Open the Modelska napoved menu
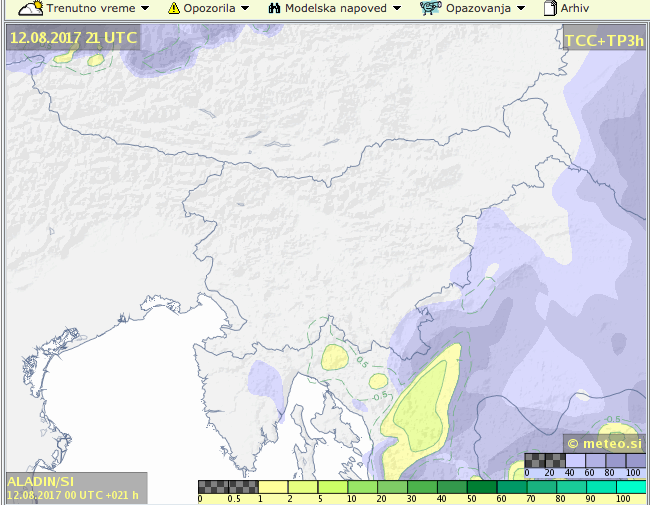Screen dimensions: 650x505 335,8
